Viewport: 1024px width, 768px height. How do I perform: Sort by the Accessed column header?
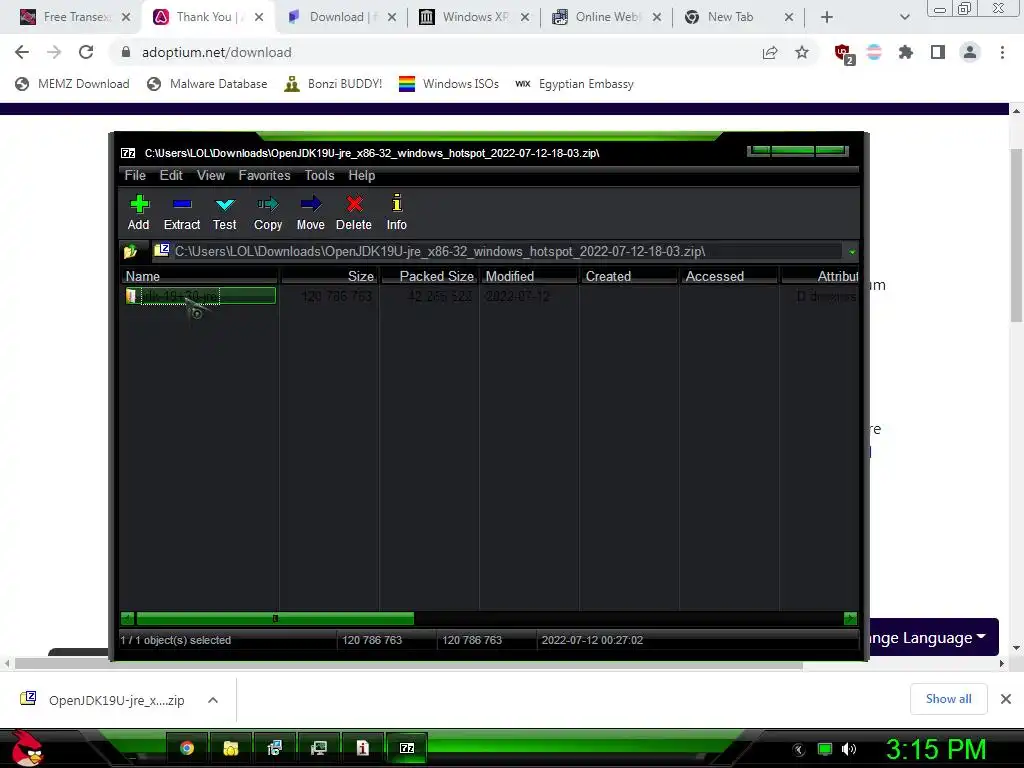[729, 276]
